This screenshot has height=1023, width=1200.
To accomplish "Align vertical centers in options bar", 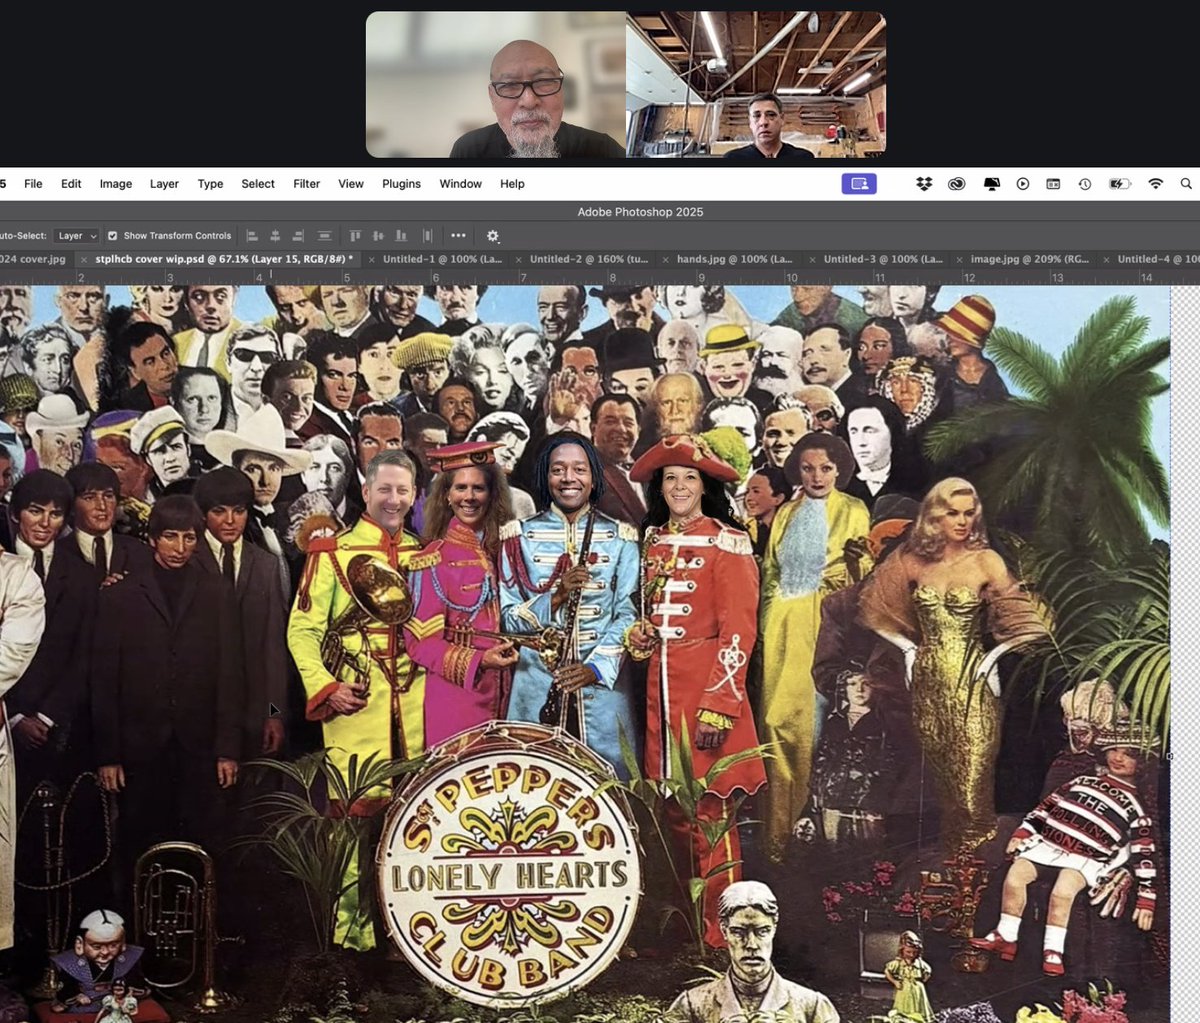I will point(378,236).
